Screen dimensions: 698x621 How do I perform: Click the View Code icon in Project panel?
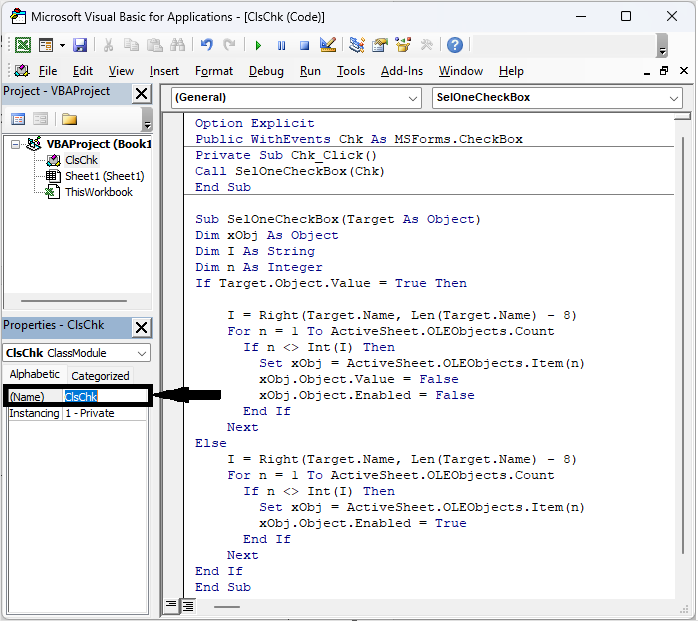(17, 119)
